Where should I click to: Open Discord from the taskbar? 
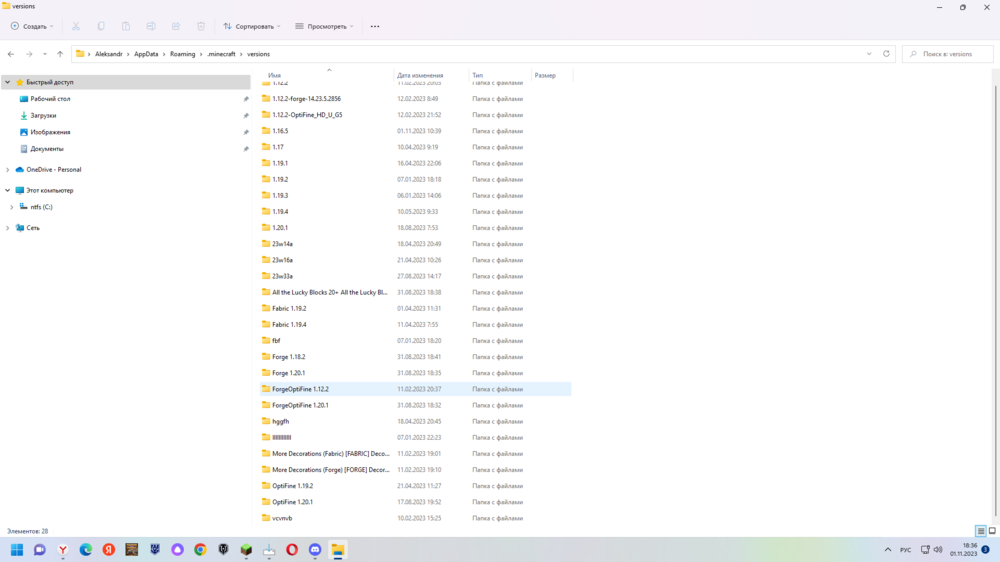tap(315, 549)
